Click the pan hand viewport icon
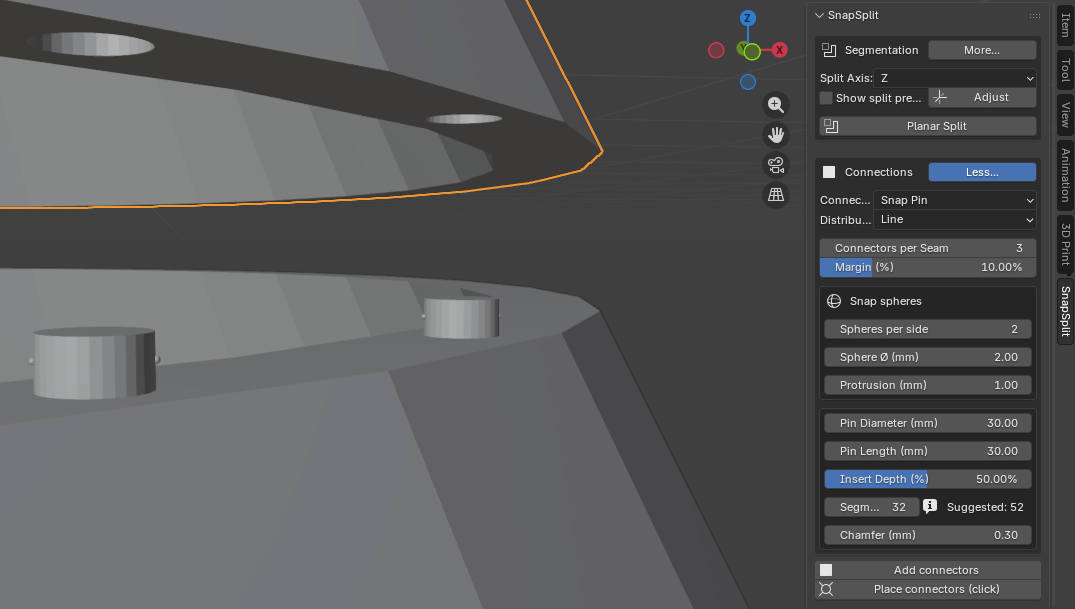The image size is (1075, 609). coord(775,135)
